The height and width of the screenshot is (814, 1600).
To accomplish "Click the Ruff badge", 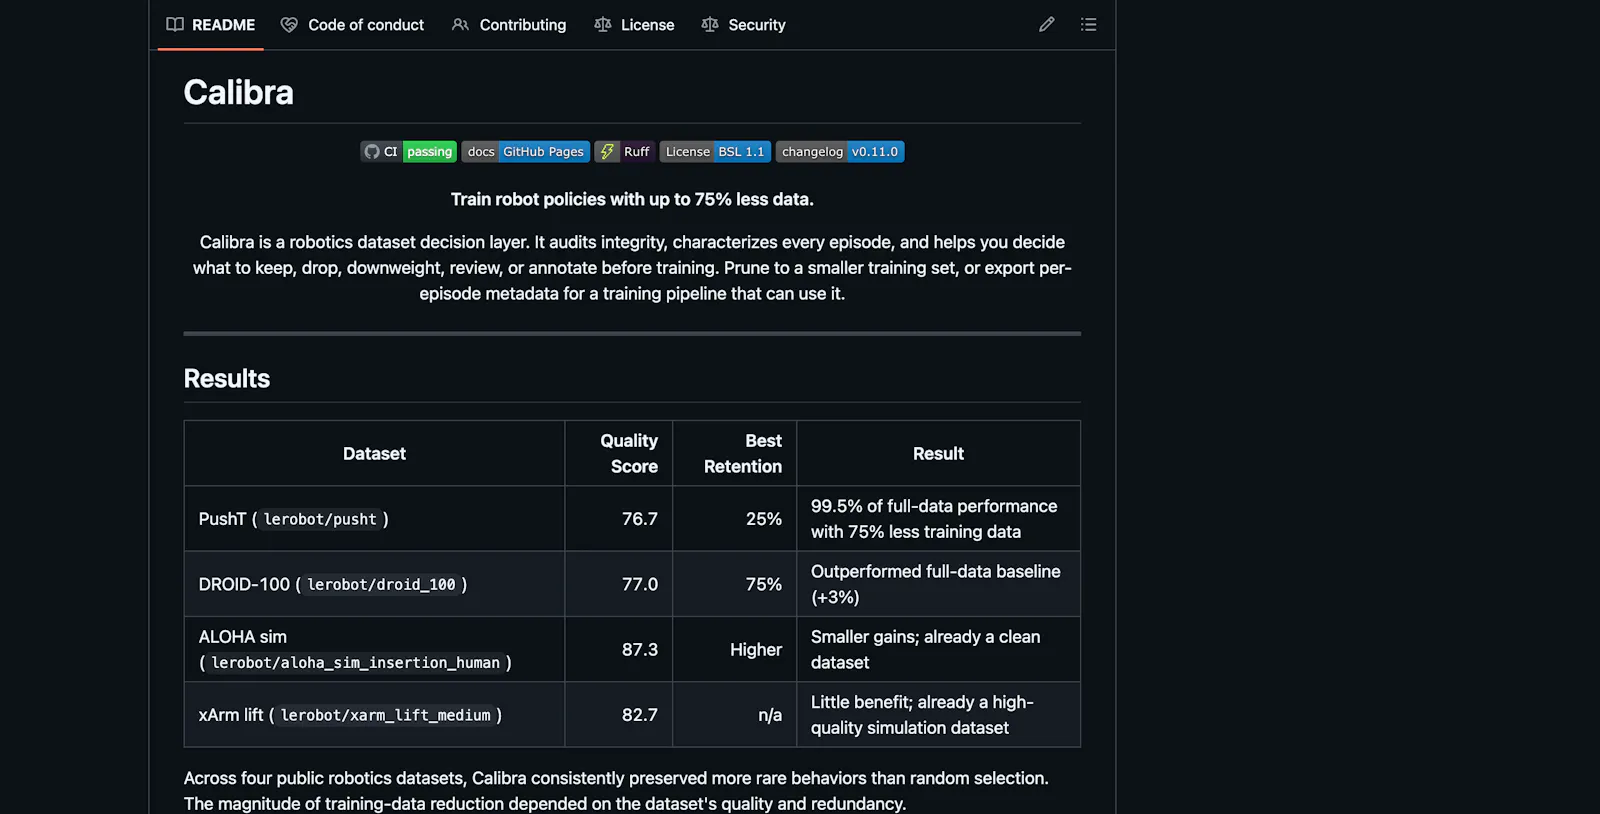I will pyautogui.click(x=624, y=152).
